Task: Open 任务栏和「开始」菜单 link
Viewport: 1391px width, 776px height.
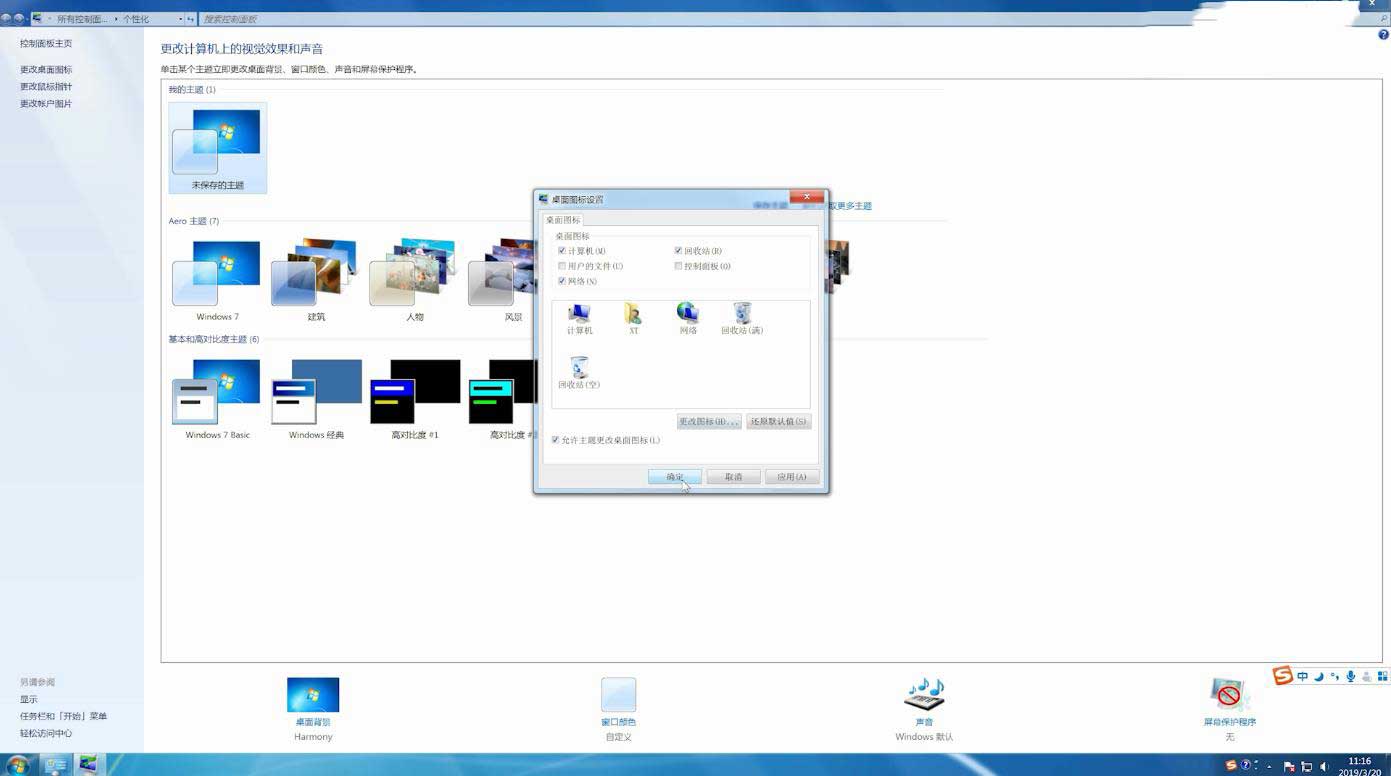Action: (63, 717)
